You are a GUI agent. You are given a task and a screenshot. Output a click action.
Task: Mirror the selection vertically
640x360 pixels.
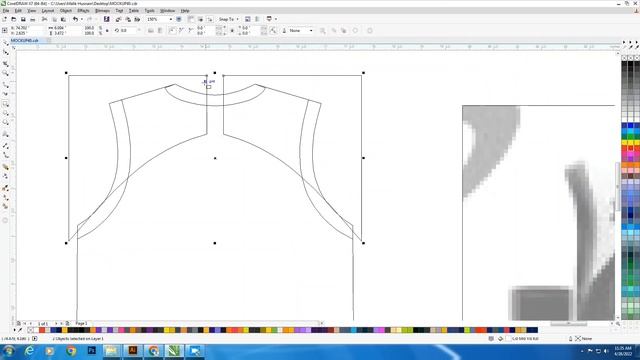(x=160, y=31)
